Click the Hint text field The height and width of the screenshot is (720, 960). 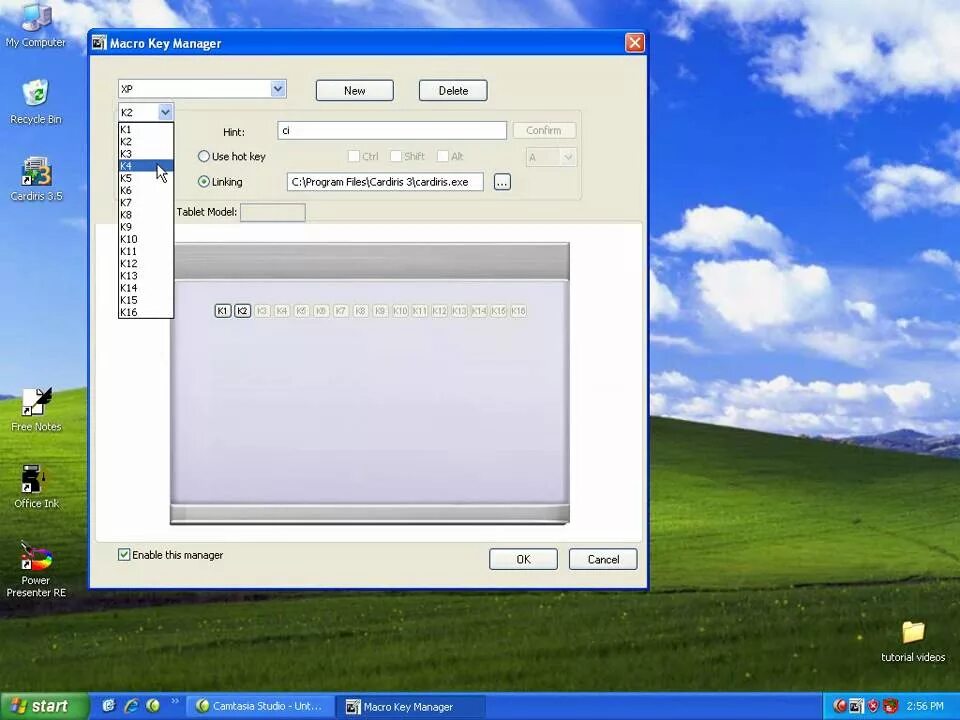click(392, 130)
